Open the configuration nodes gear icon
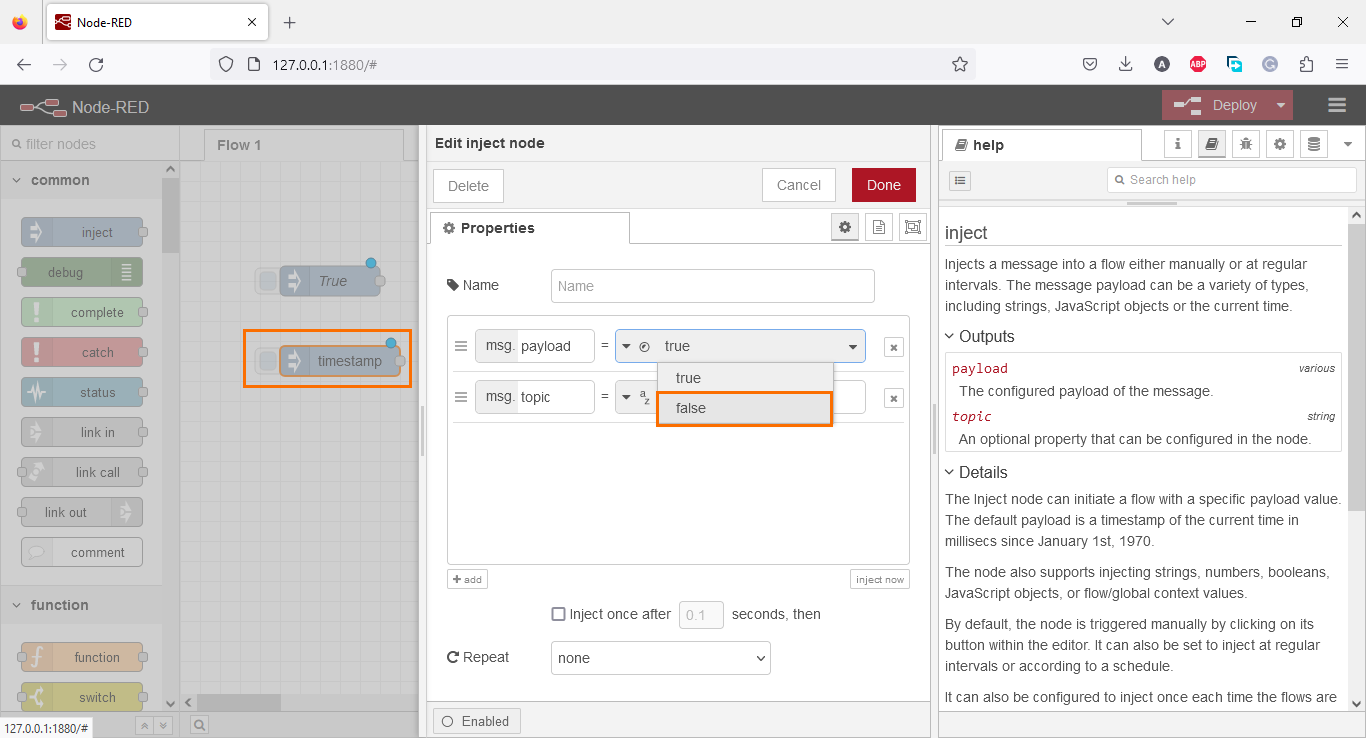 coord(1280,144)
